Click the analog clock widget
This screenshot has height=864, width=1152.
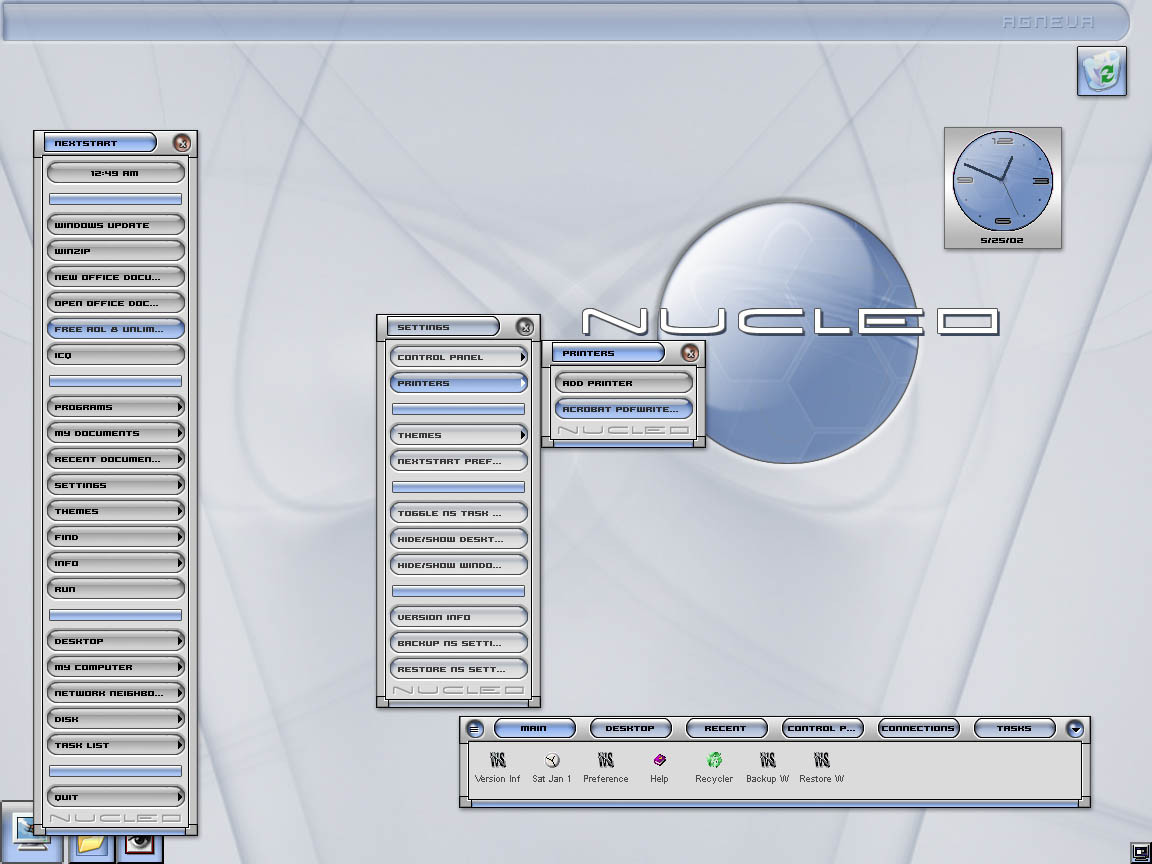point(1002,182)
